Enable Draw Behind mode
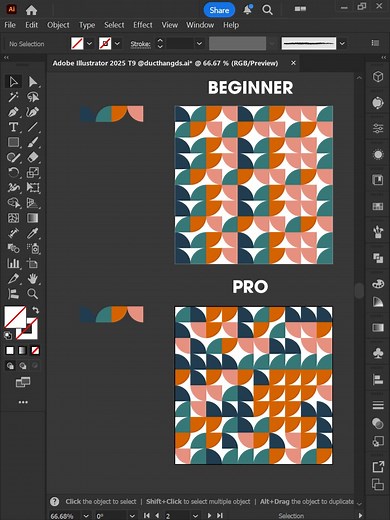This screenshot has height=520, width=390. pos(23,366)
